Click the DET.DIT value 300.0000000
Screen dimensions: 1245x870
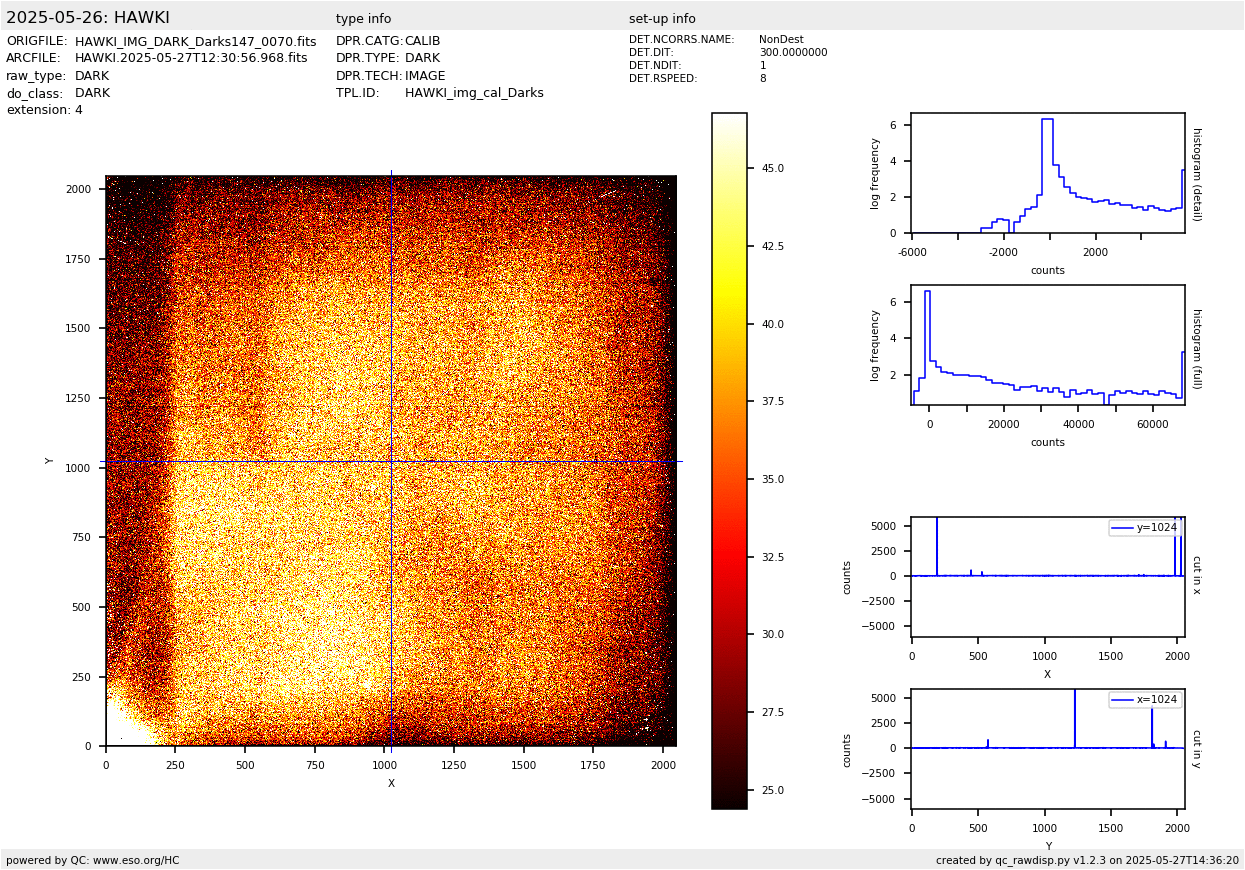(x=793, y=53)
